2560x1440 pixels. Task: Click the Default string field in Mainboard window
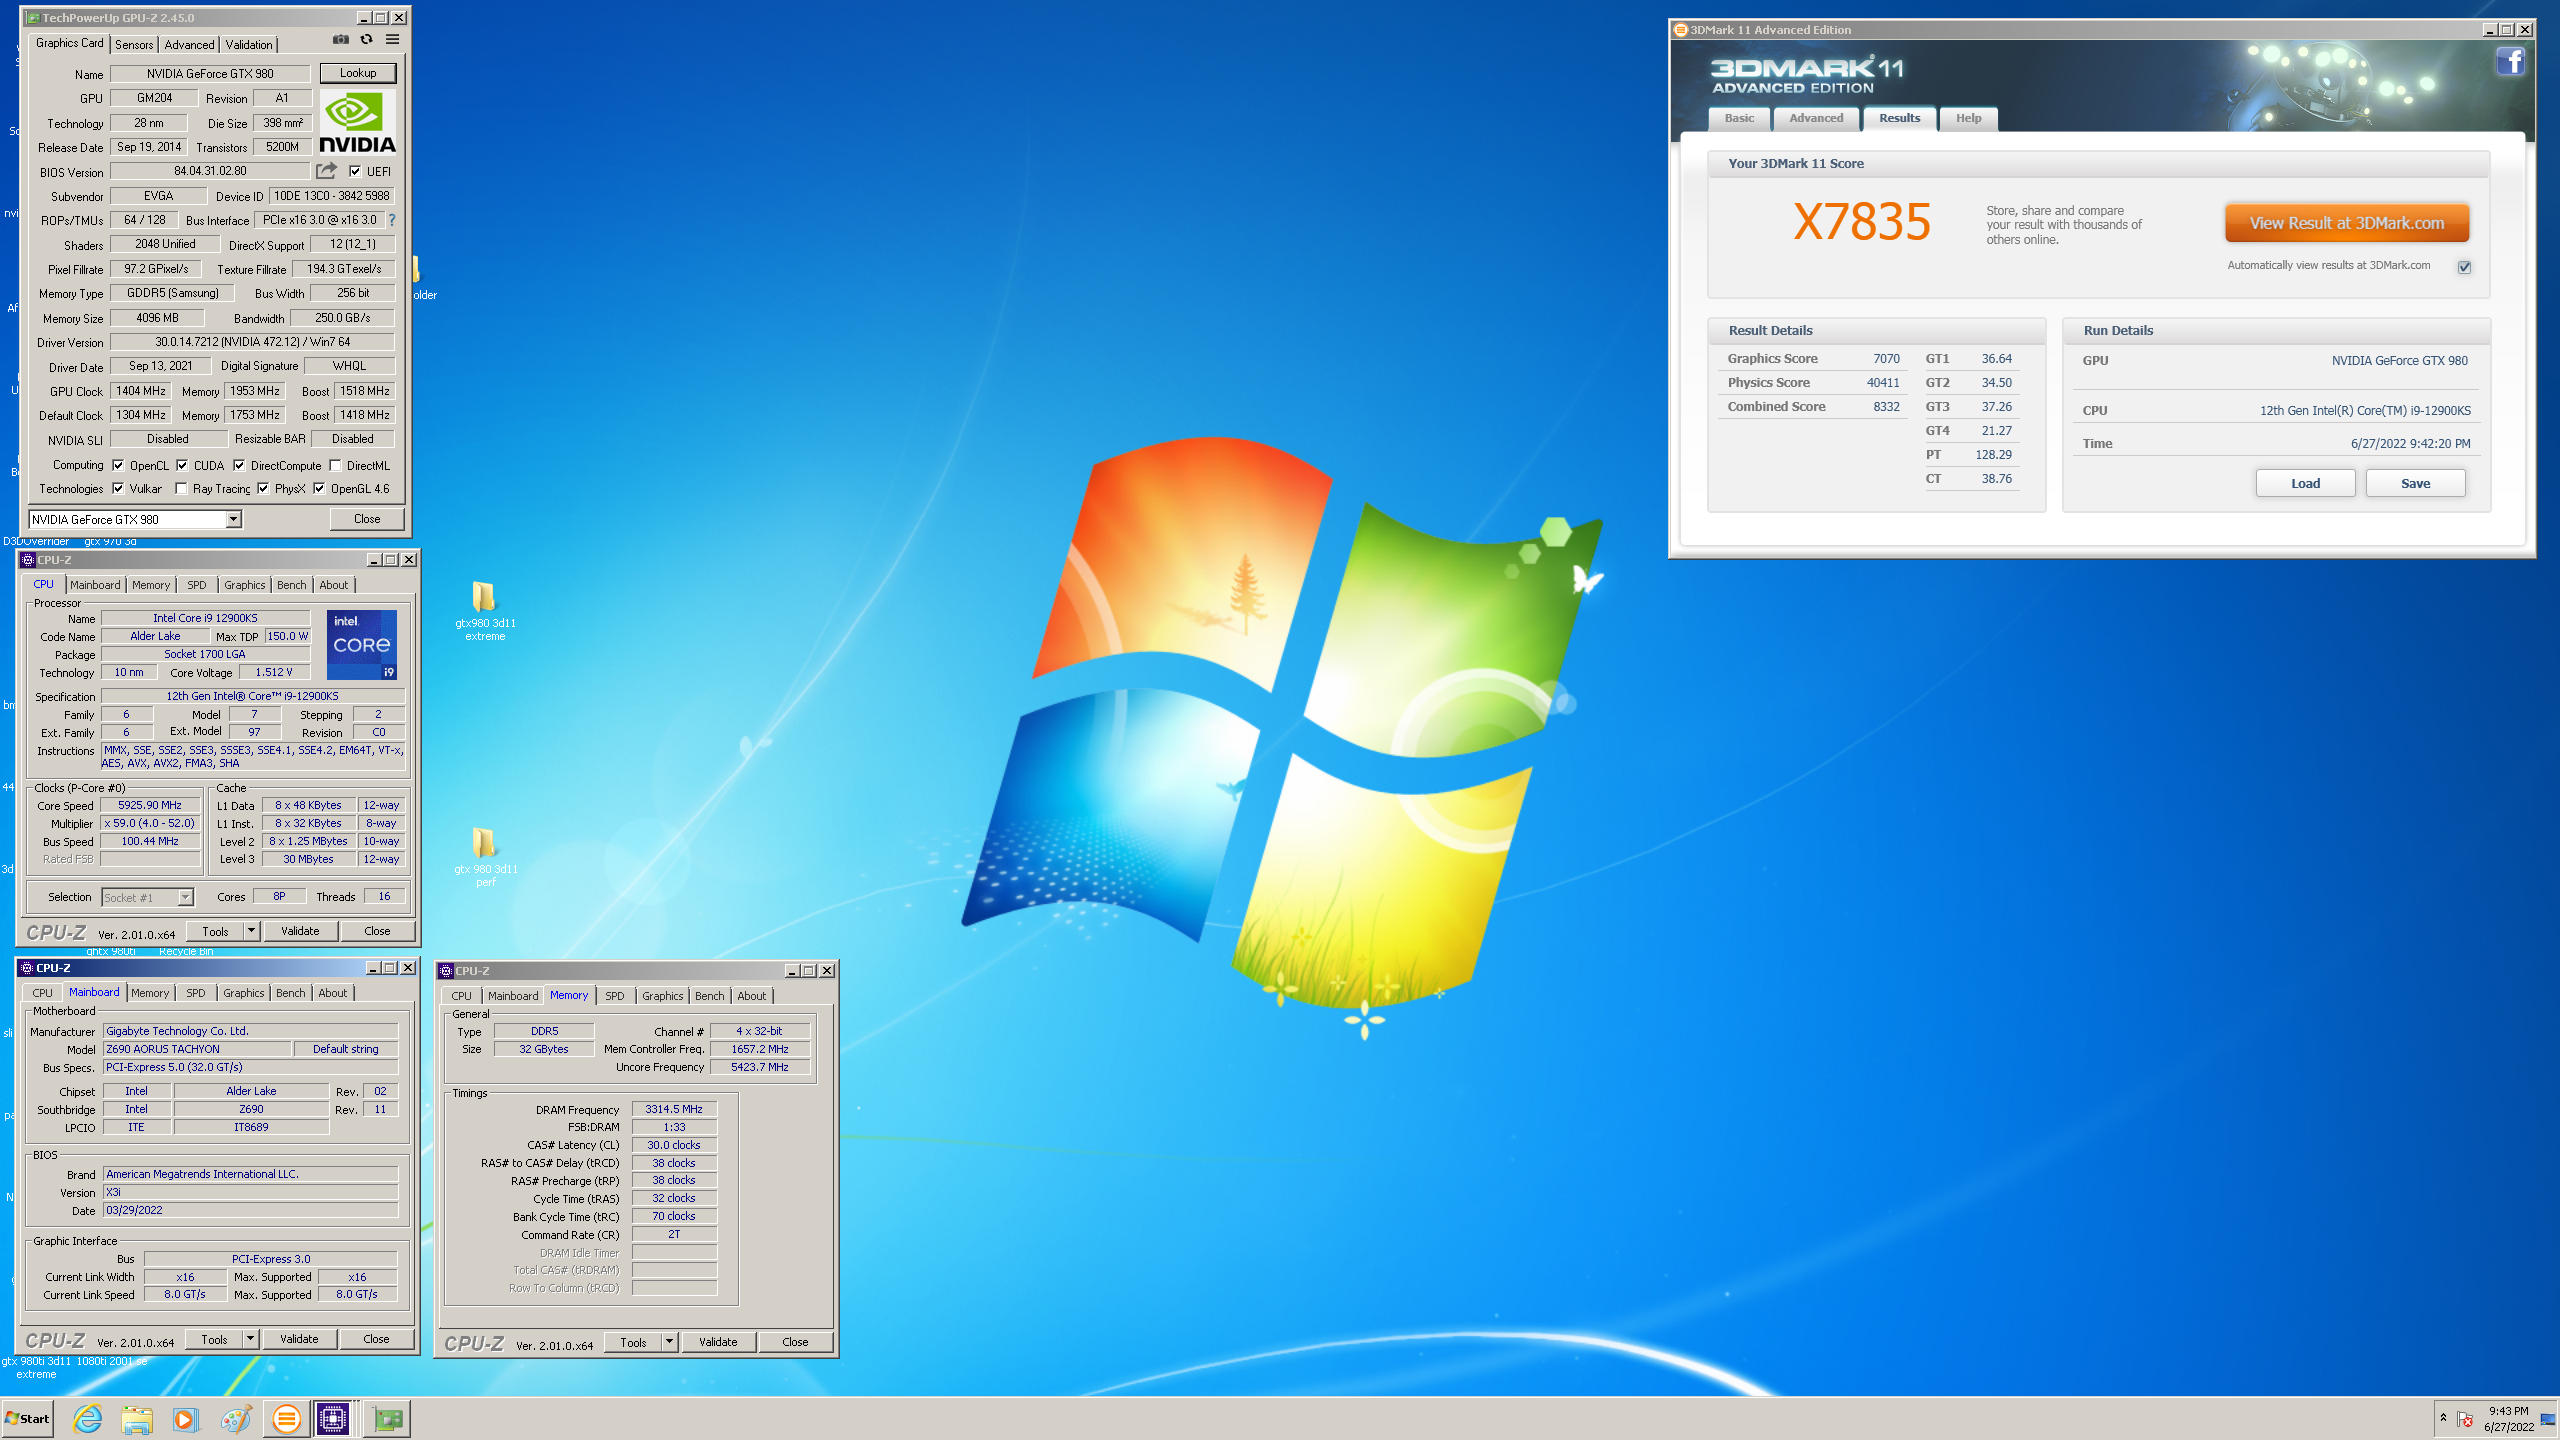[x=346, y=1049]
